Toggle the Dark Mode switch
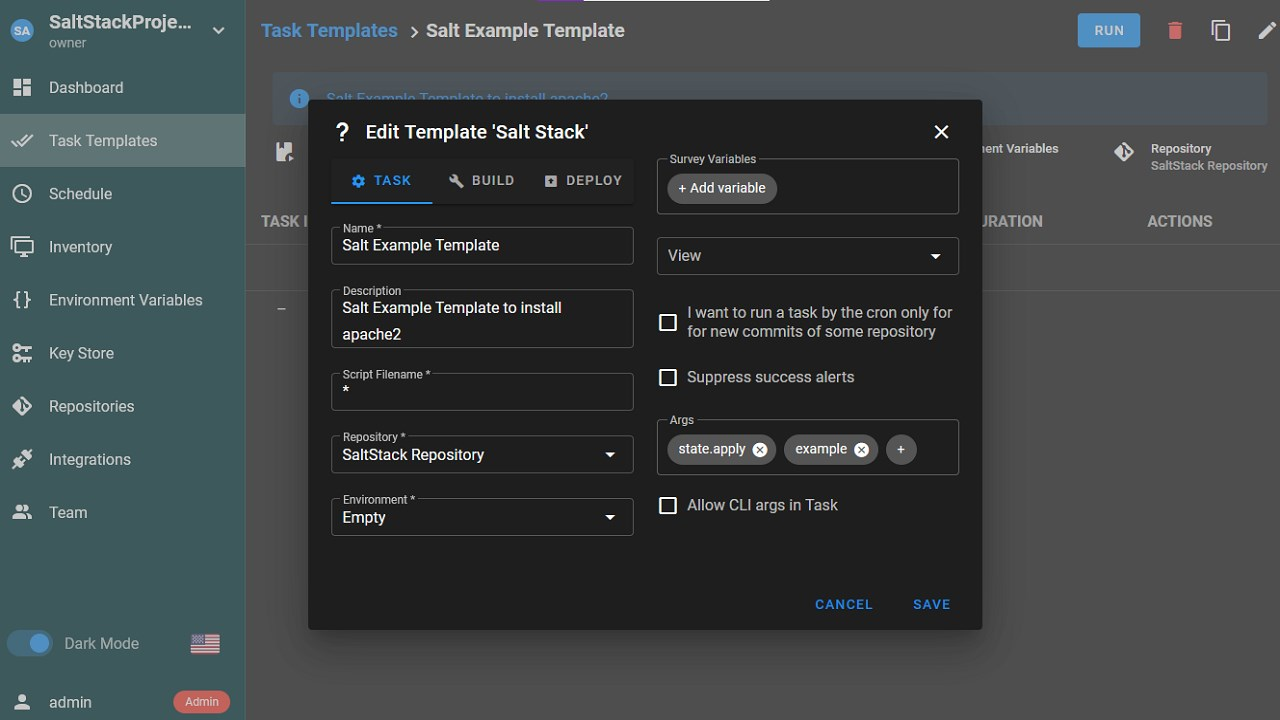The width and height of the screenshot is (1280, 720). tap(30, 644)
